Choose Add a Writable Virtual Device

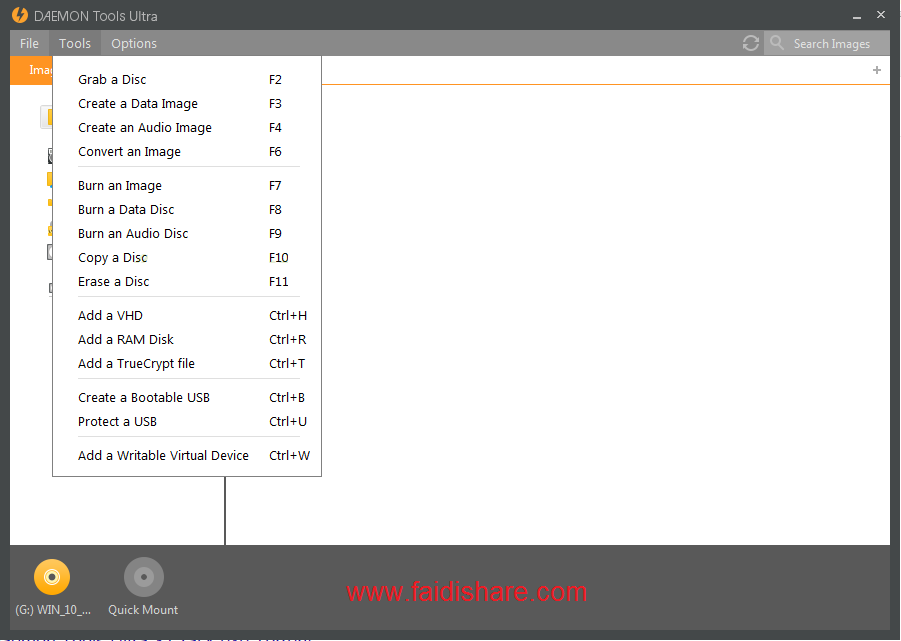point(163,455)
